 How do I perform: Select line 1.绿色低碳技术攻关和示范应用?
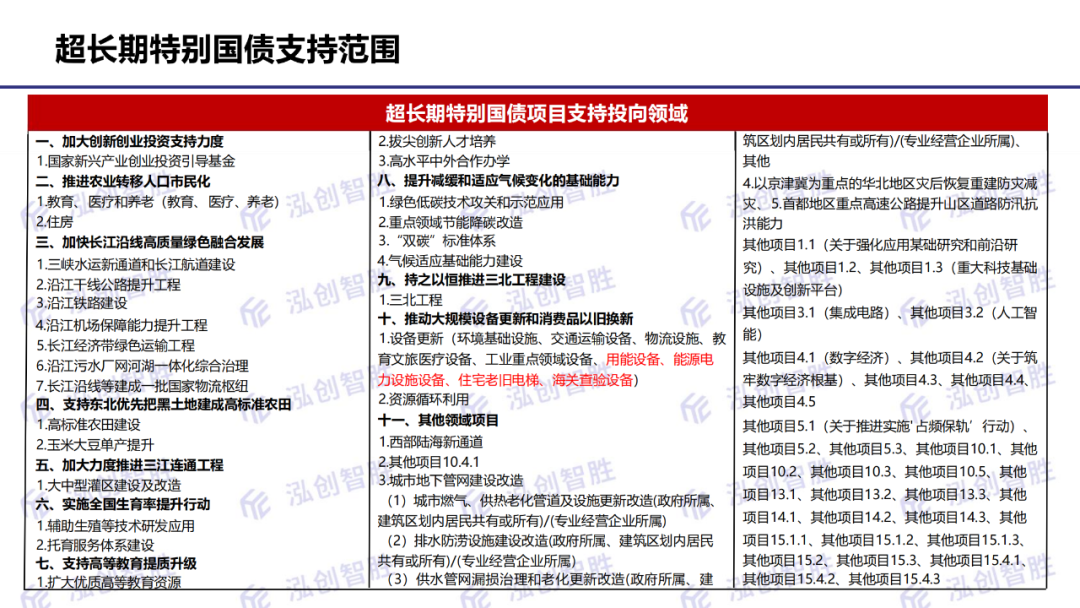click(x=470, y=202)
